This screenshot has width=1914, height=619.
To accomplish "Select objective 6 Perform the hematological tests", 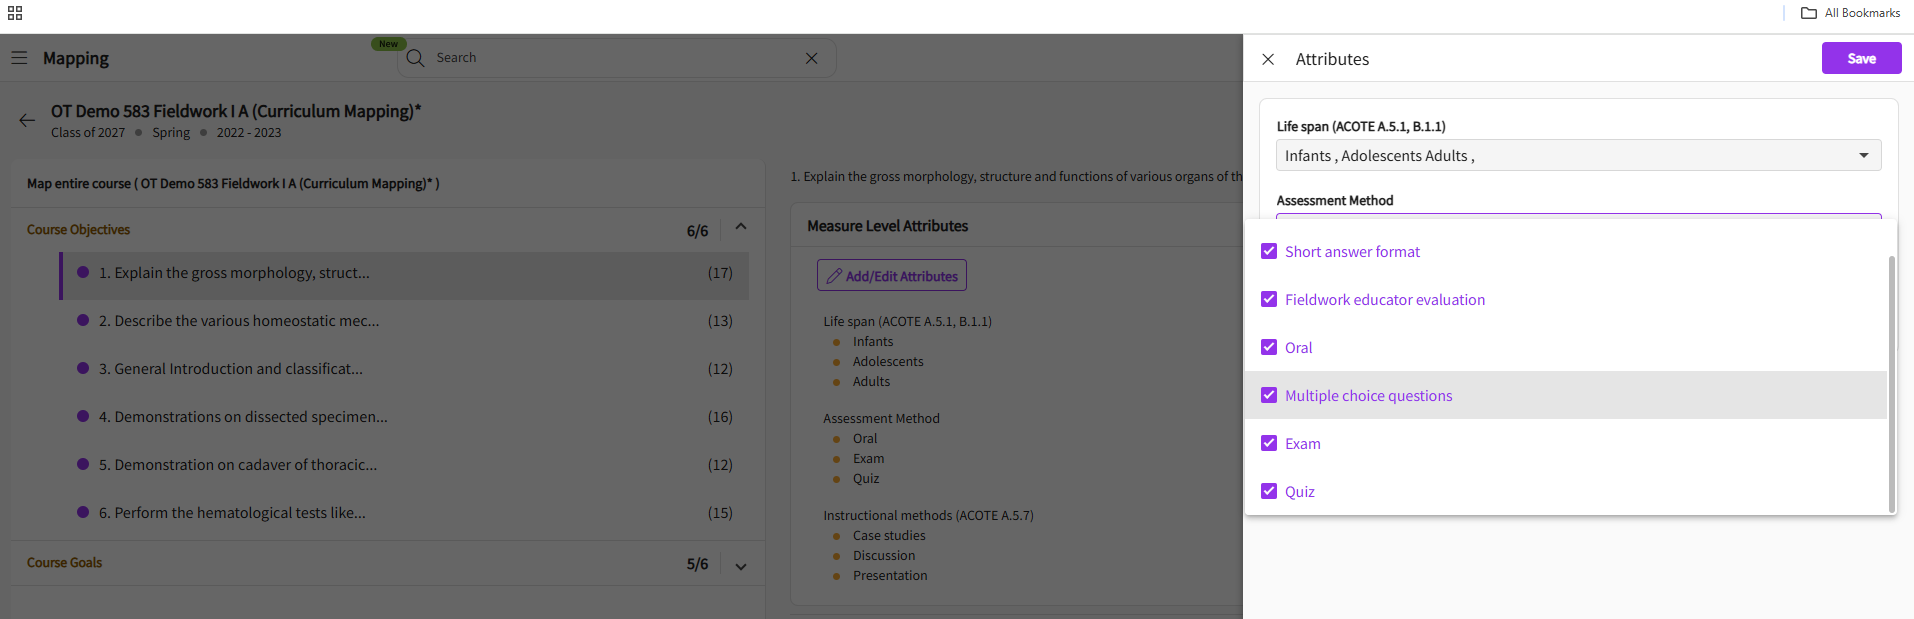I will pos(232,513).
